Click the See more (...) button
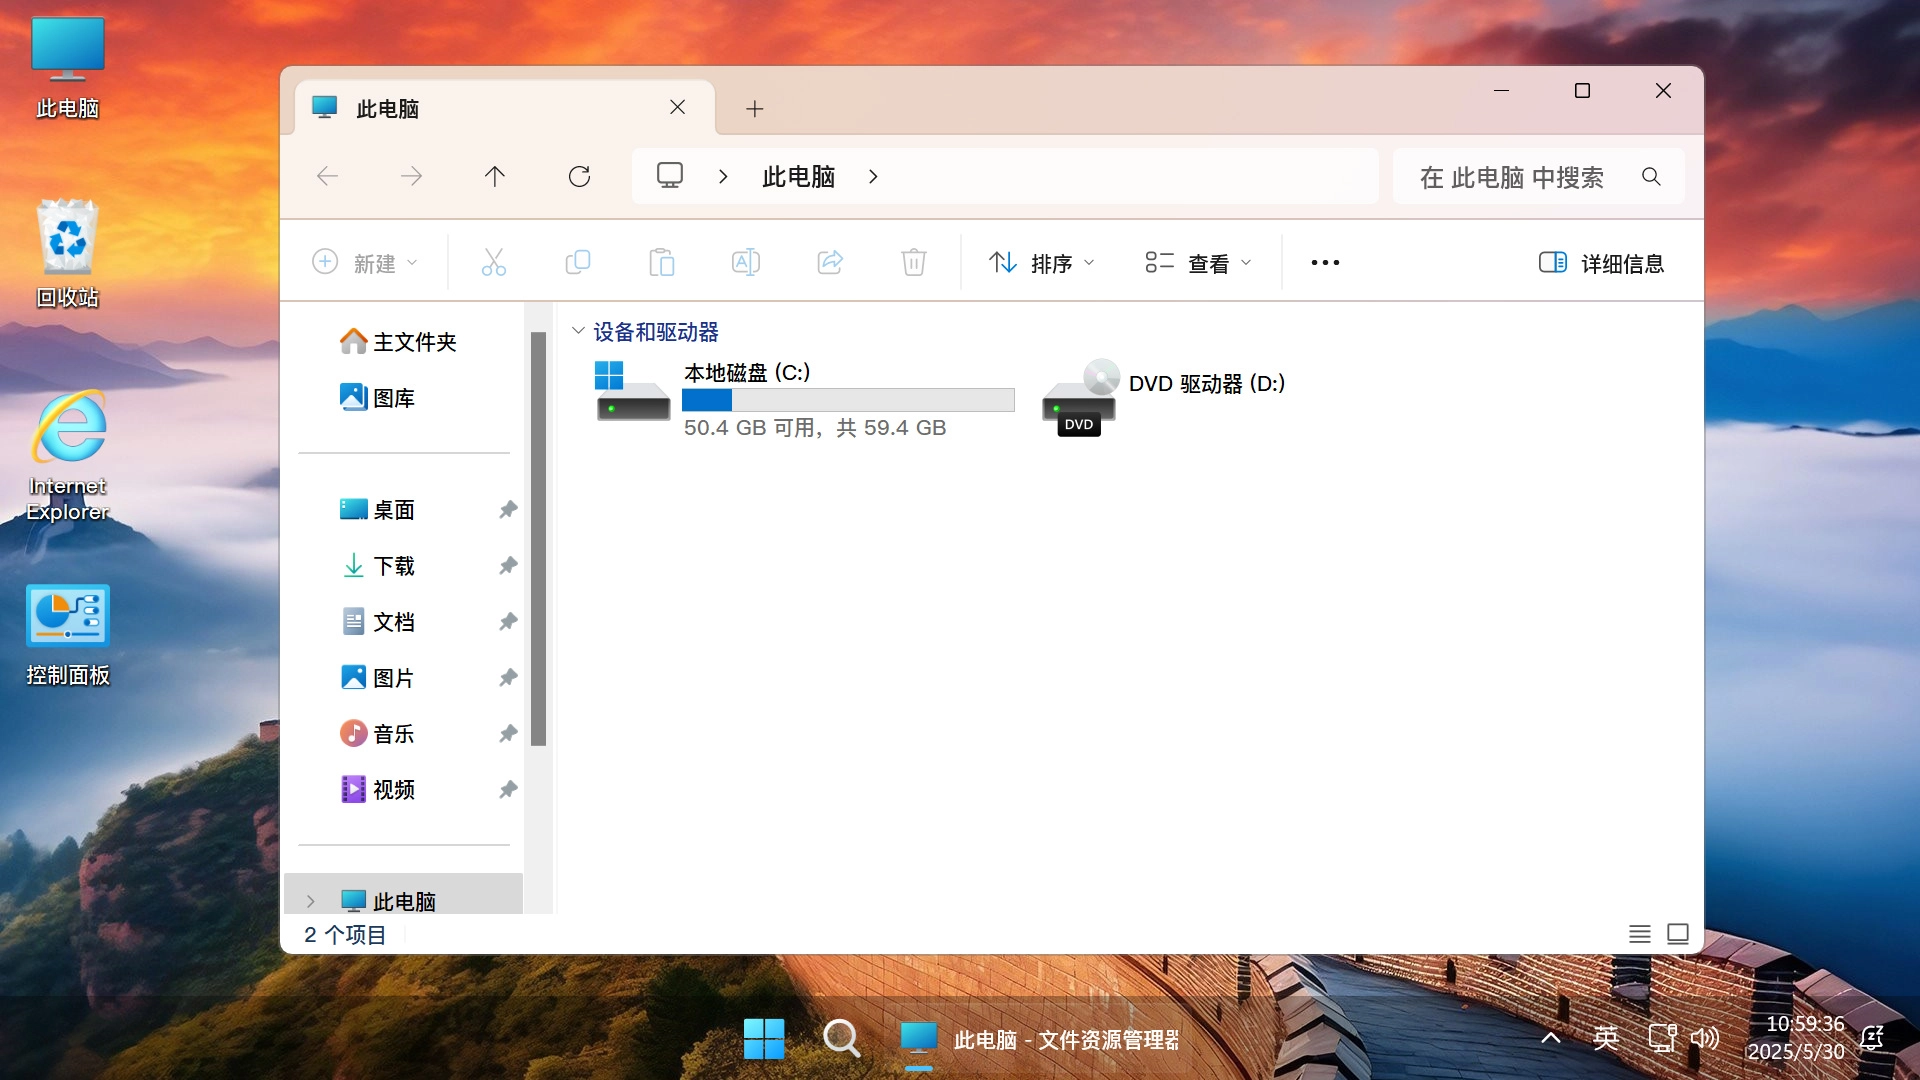 (1324, 262)
